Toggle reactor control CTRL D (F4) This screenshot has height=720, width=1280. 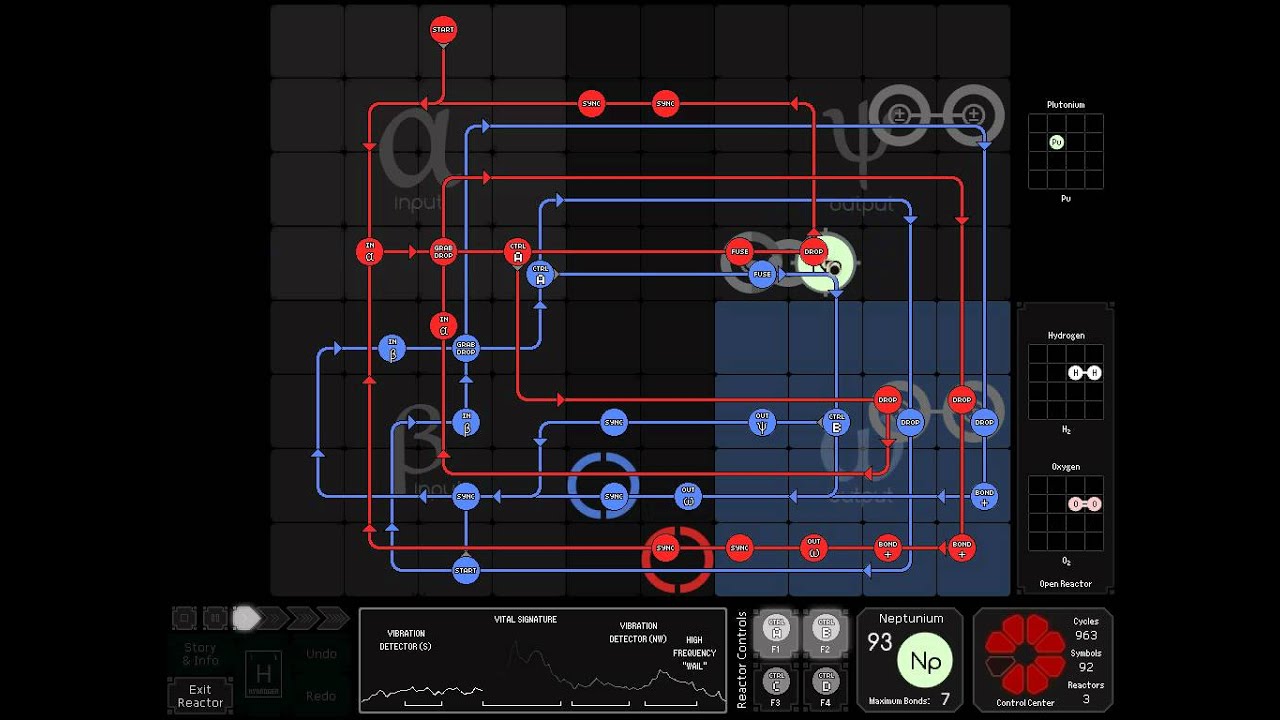pyautogui.click(x=825, y=685)
